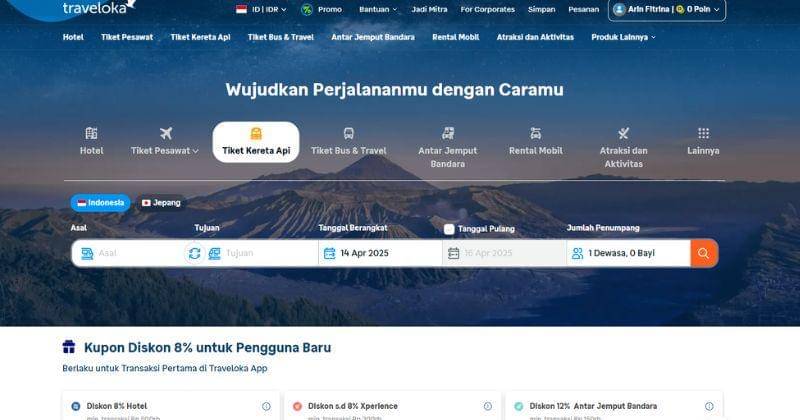Image resolution: width=800 pixels, height=420 pixels.
Task: Click the orange search magnifier button
Action: pyautogui.click(x=704, y=253)
